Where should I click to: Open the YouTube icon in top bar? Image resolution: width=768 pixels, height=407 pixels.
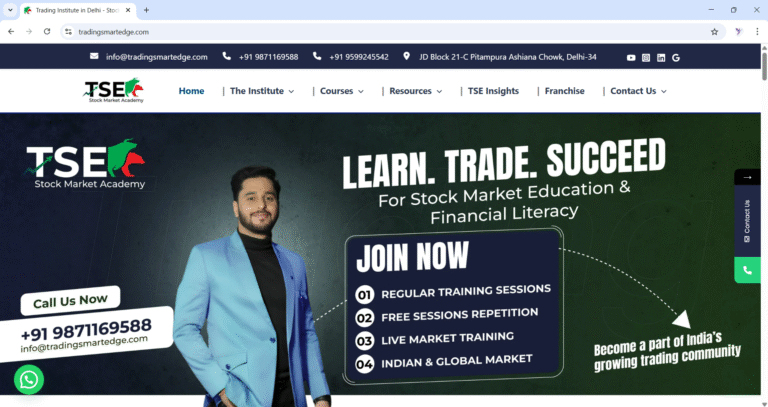pyautogui.click(x=631, y=58)
